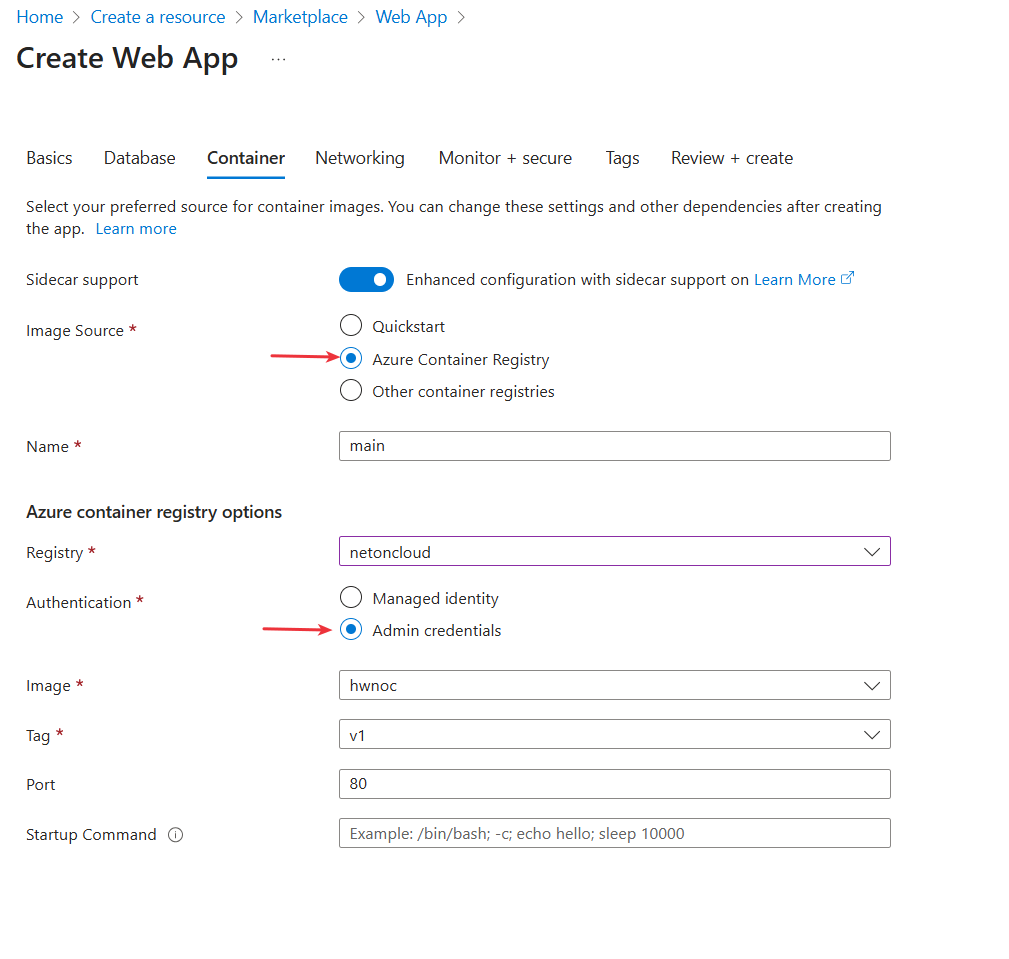Image resolution: width=1009 pixels, height=959 pixels.
Task: Select Azure Container Registry radio button
Action: coord(351,359)
